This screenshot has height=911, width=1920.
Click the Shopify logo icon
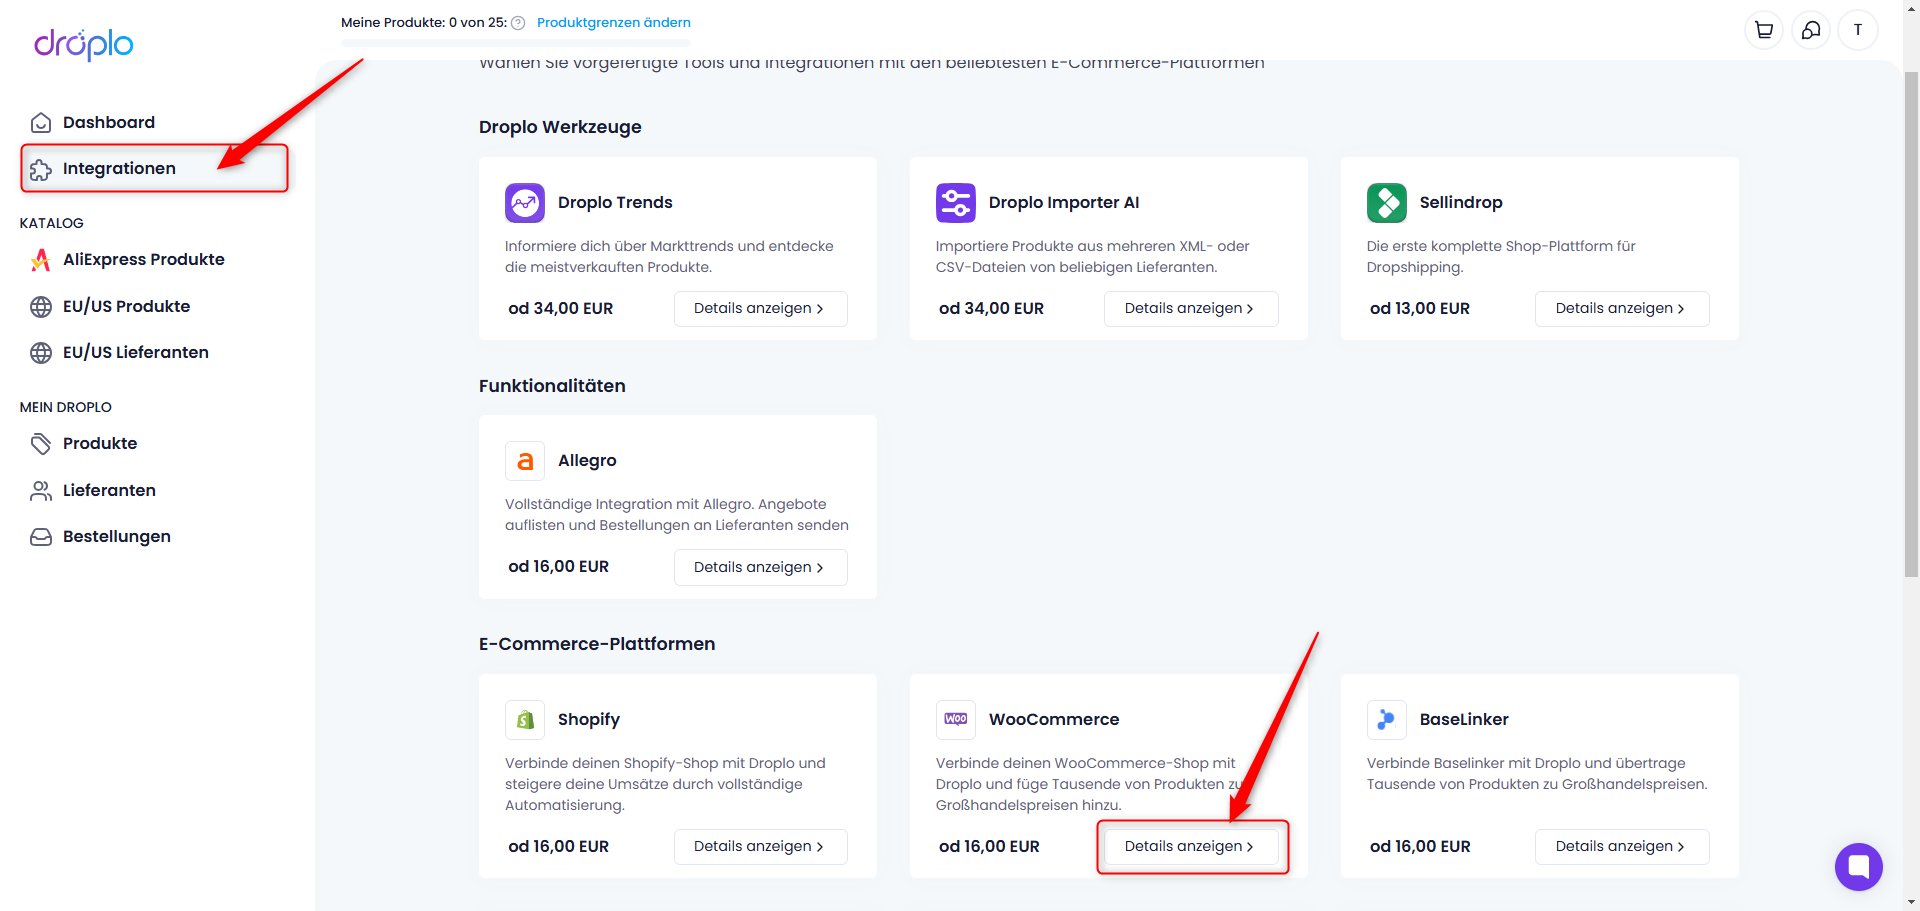coord(525,720)
